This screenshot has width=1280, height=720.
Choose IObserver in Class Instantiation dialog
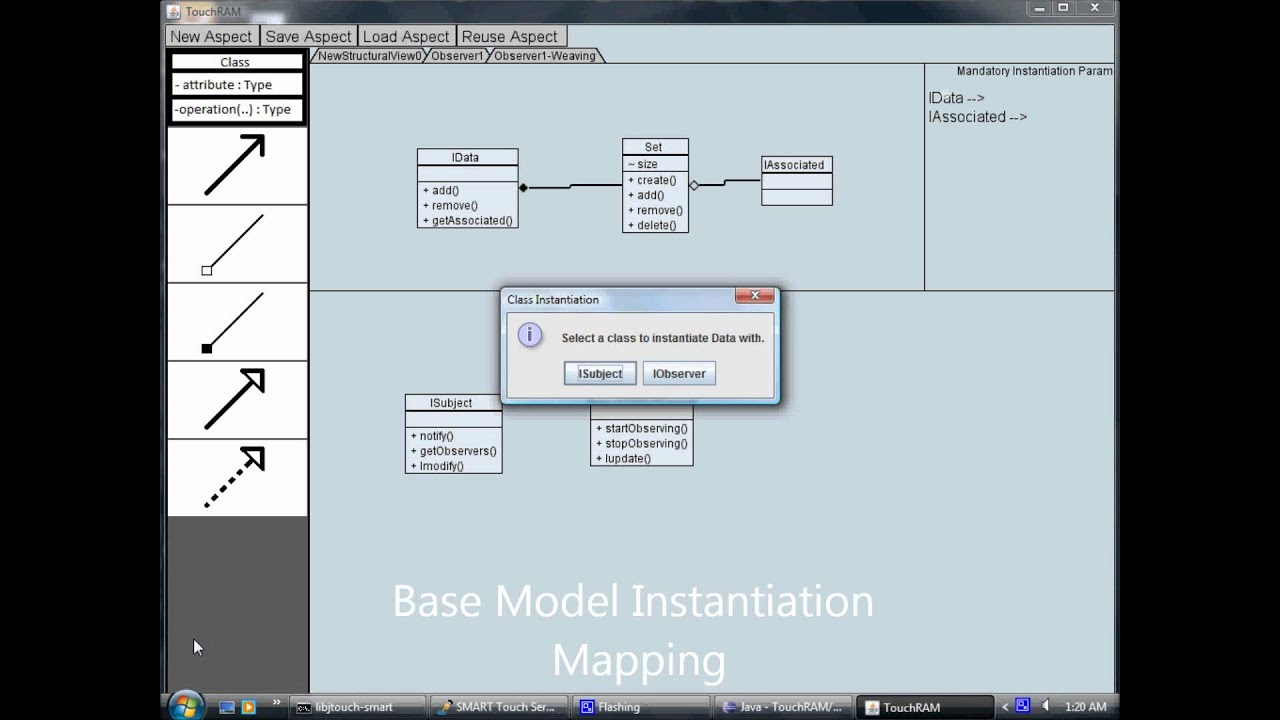pos(679,374)
